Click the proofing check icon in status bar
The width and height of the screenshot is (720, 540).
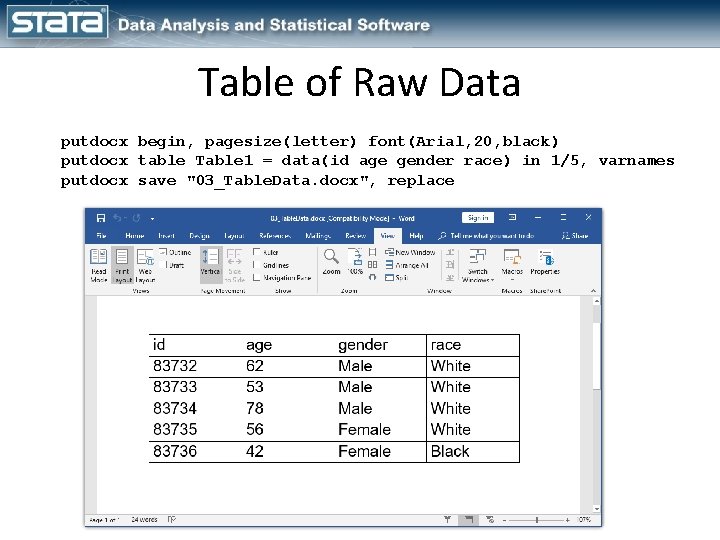[x=172, y=519]
